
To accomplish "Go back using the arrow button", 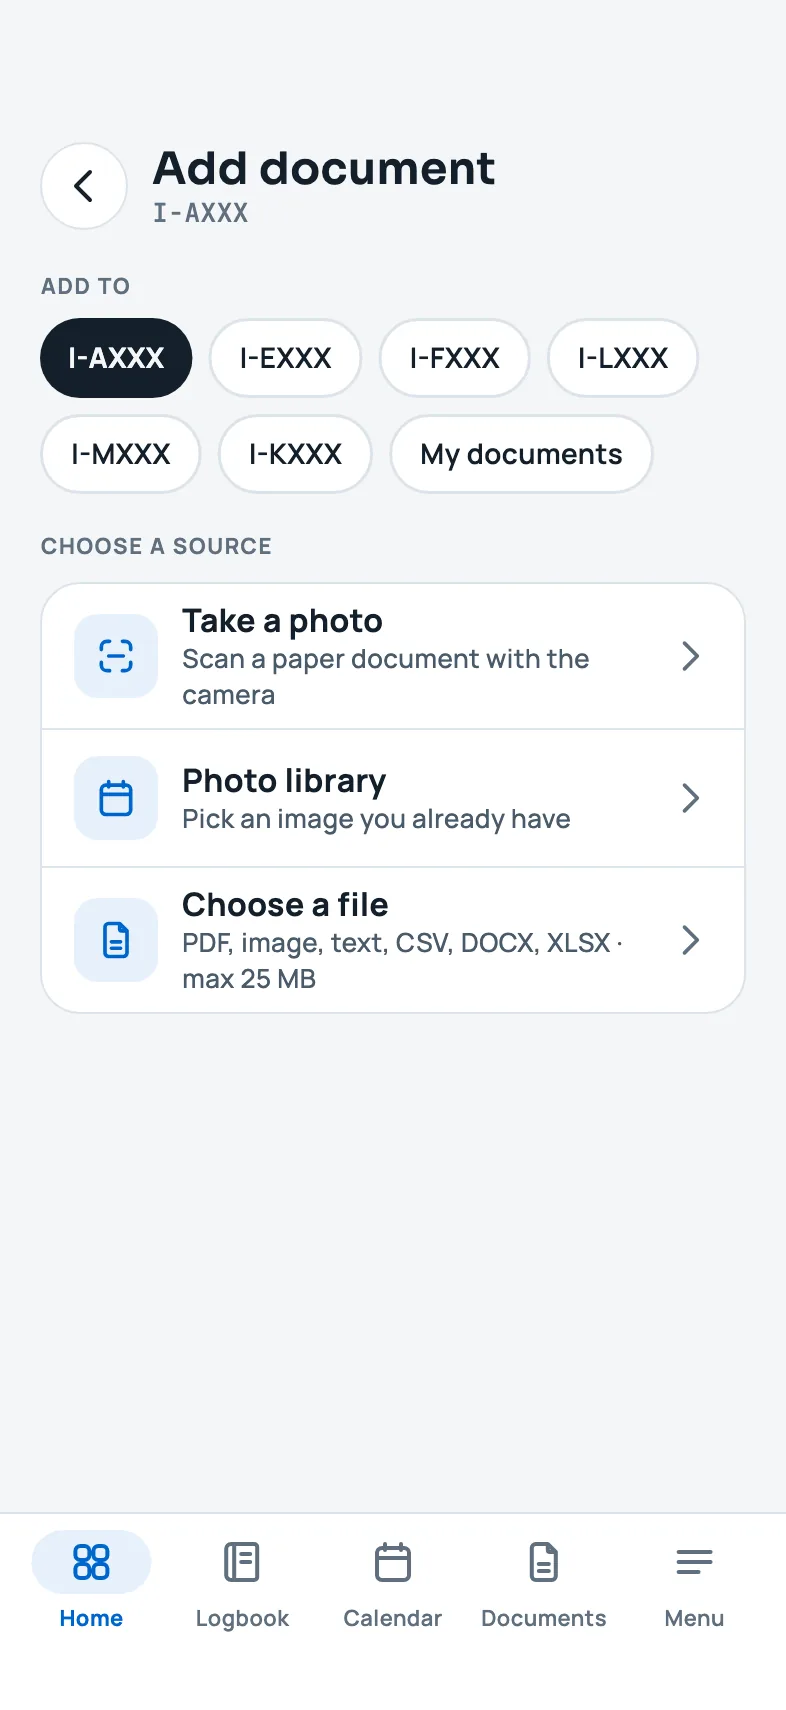I will point(84,186).
